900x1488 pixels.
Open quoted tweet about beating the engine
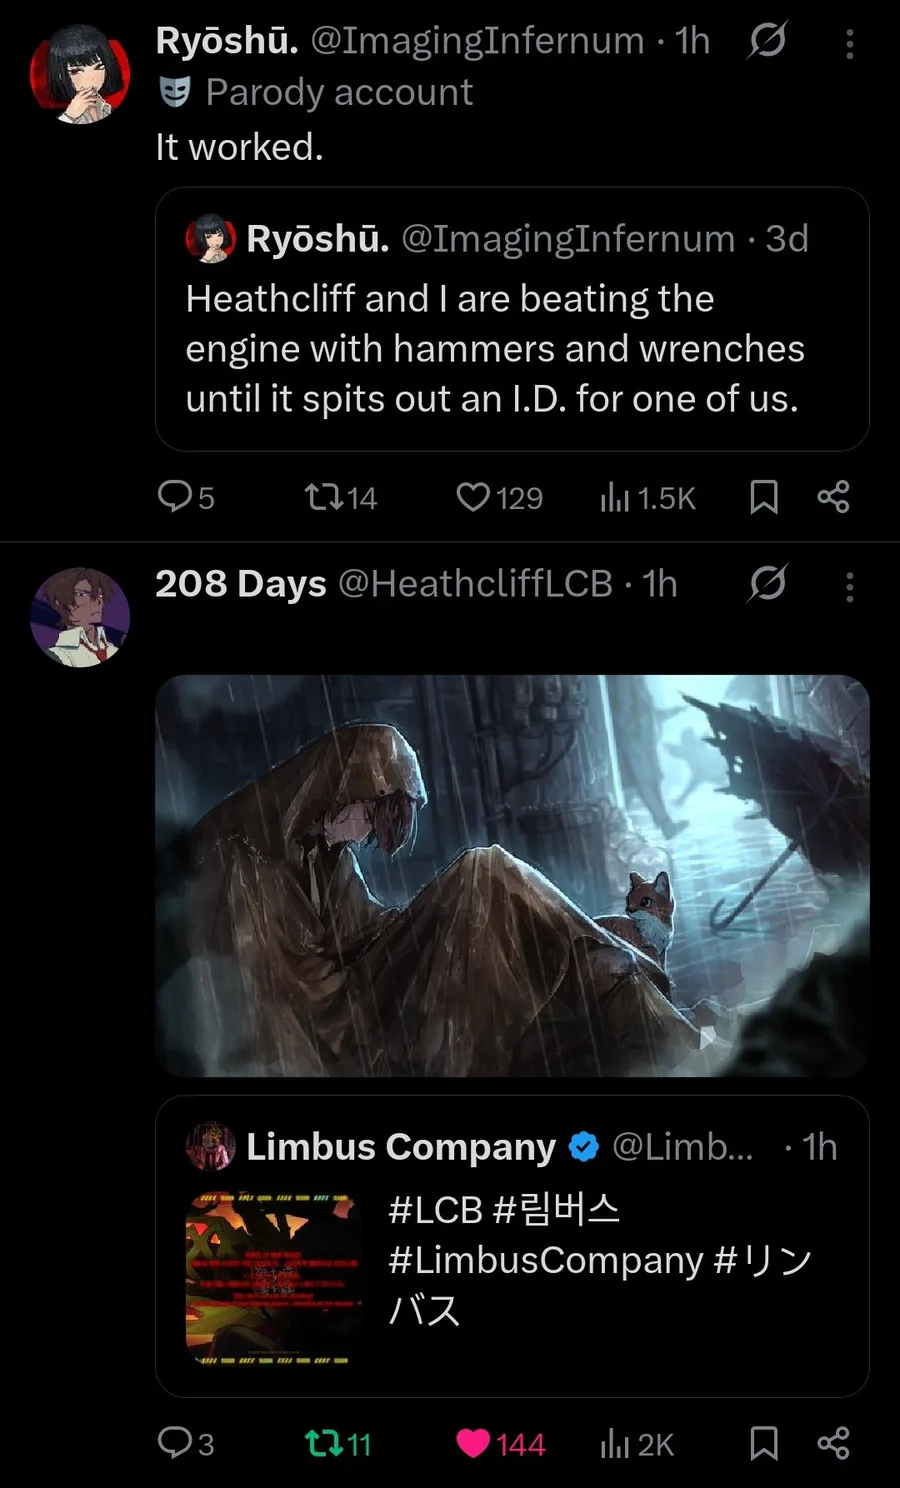[512, 319]
